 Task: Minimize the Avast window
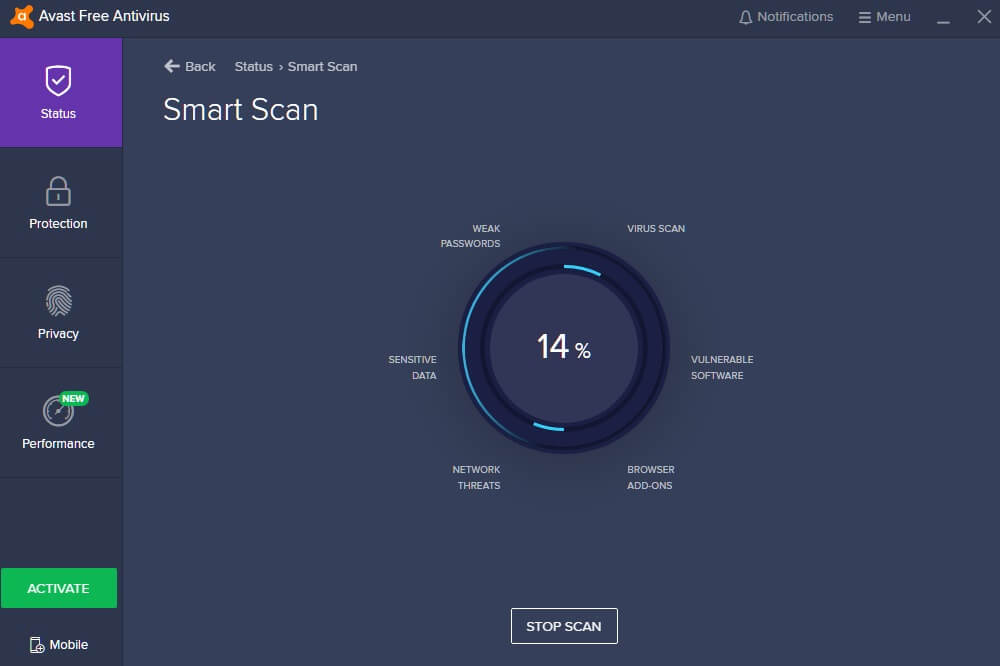(x=943, y=18)
